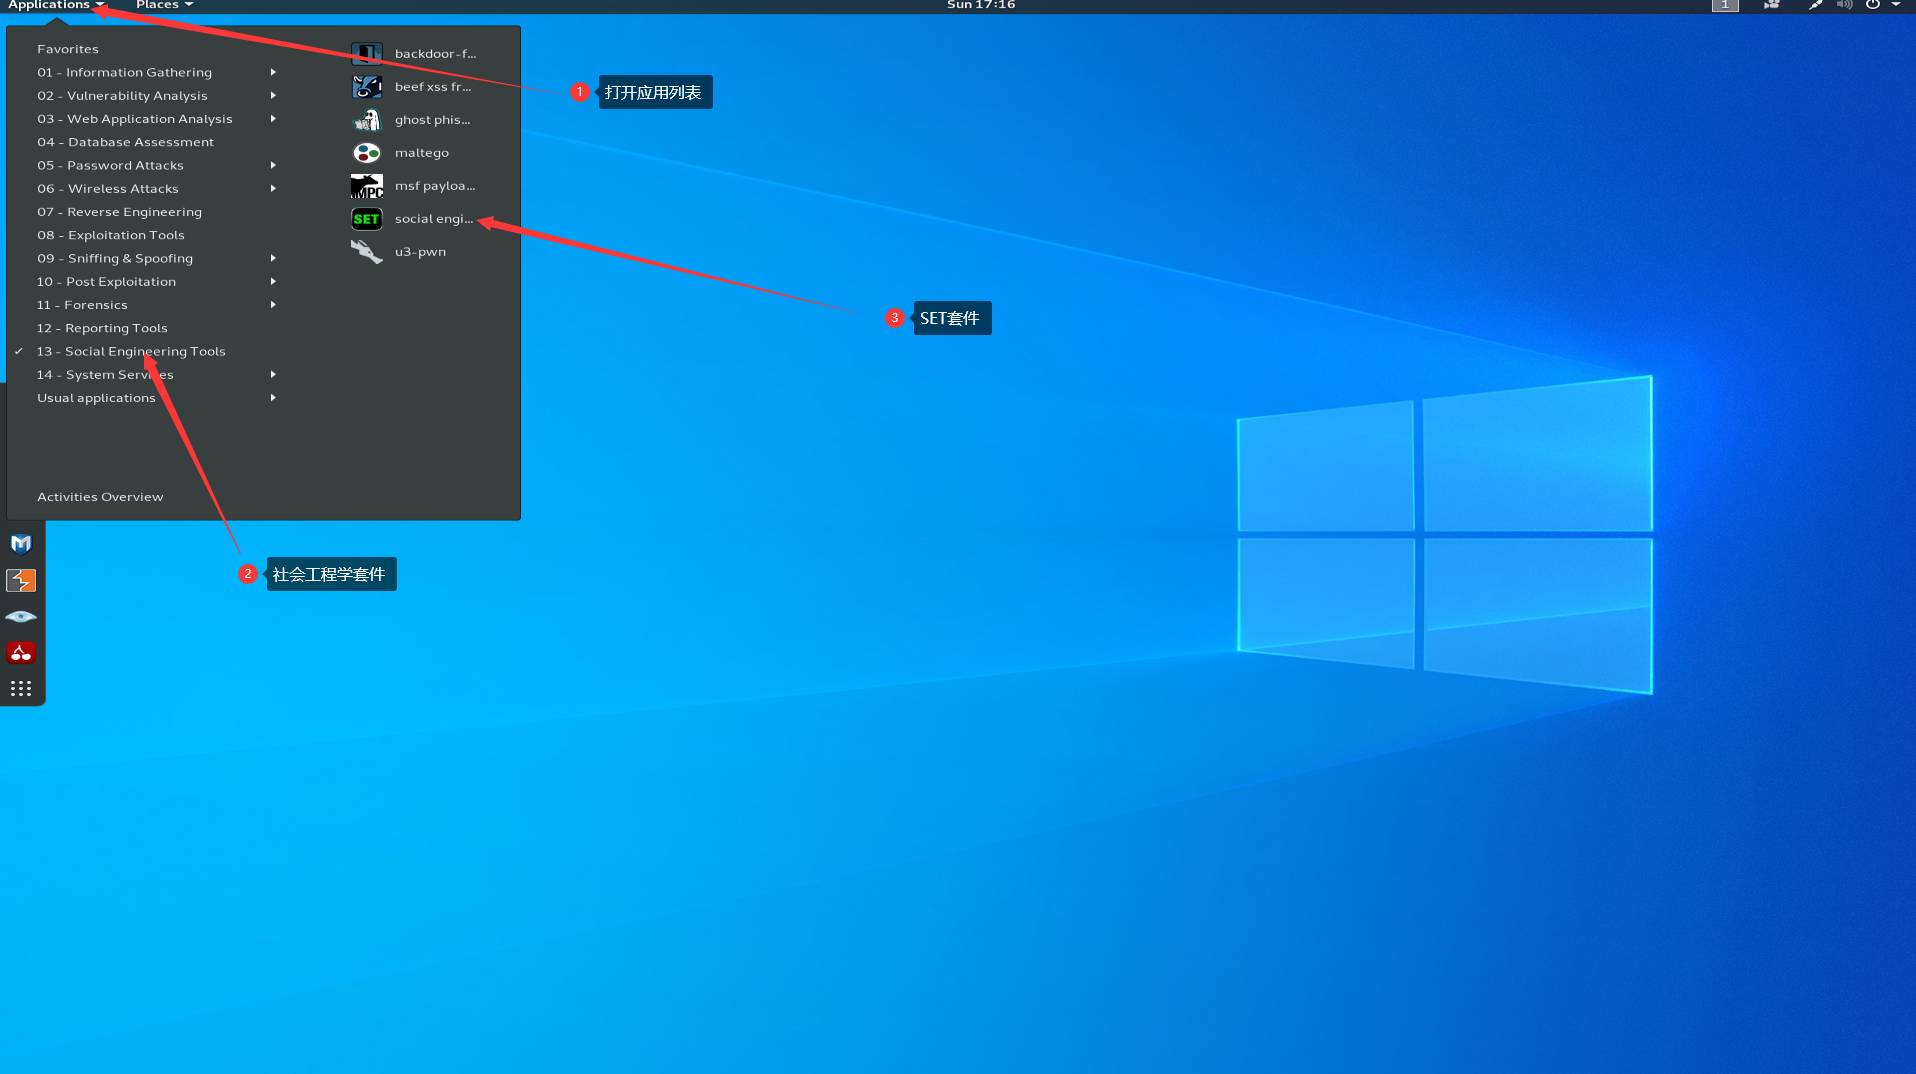Click the power icon in top bar
Screen dimensions: 1916x1074
coord(1872,5)
